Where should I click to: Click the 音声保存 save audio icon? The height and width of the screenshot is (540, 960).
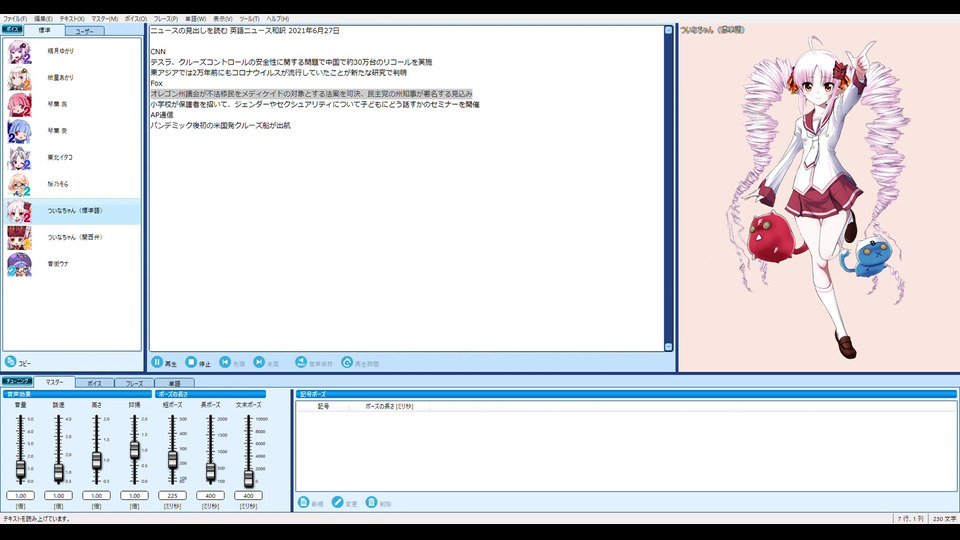point(301,362)
